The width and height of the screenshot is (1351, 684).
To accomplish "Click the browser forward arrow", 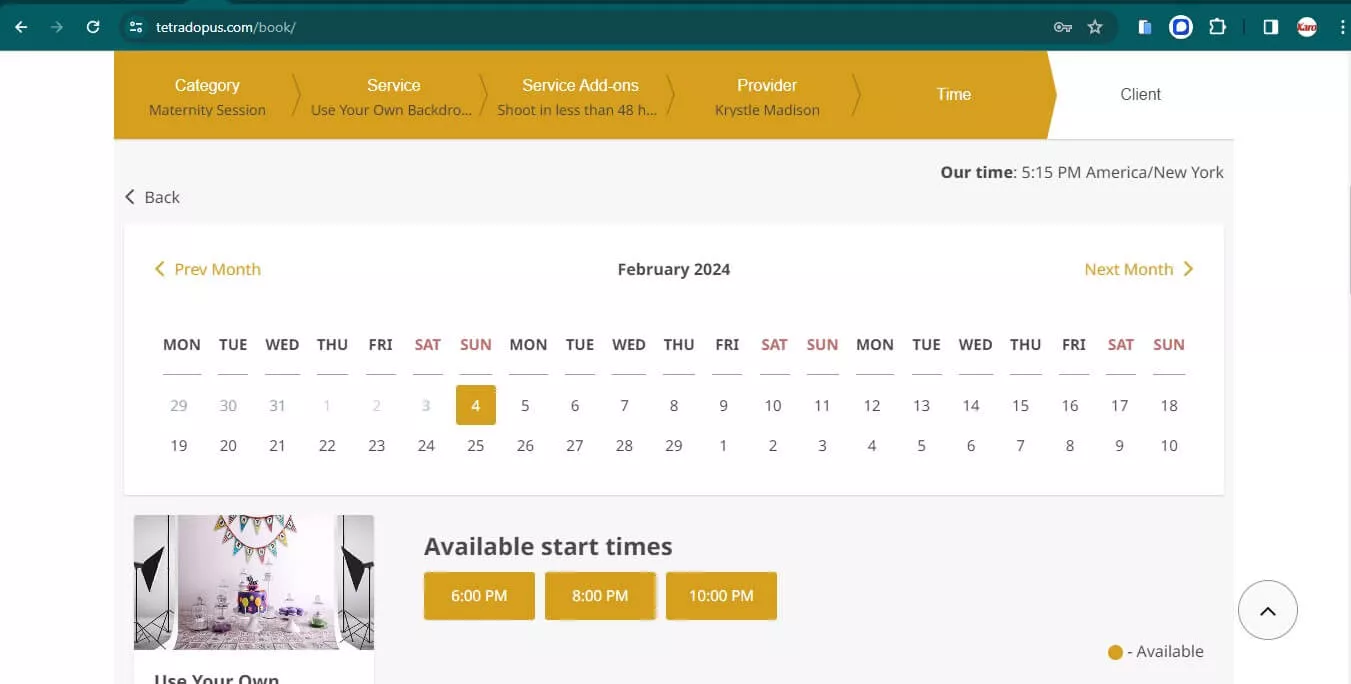I will click(x=57, y=27).
